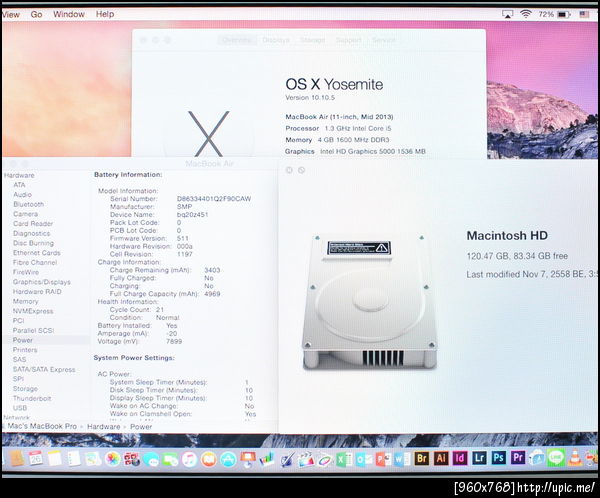The width and height of the screenshot is (600, 498).
Task: Open Reminders from the Dock
Action: [x=74, y=458]
